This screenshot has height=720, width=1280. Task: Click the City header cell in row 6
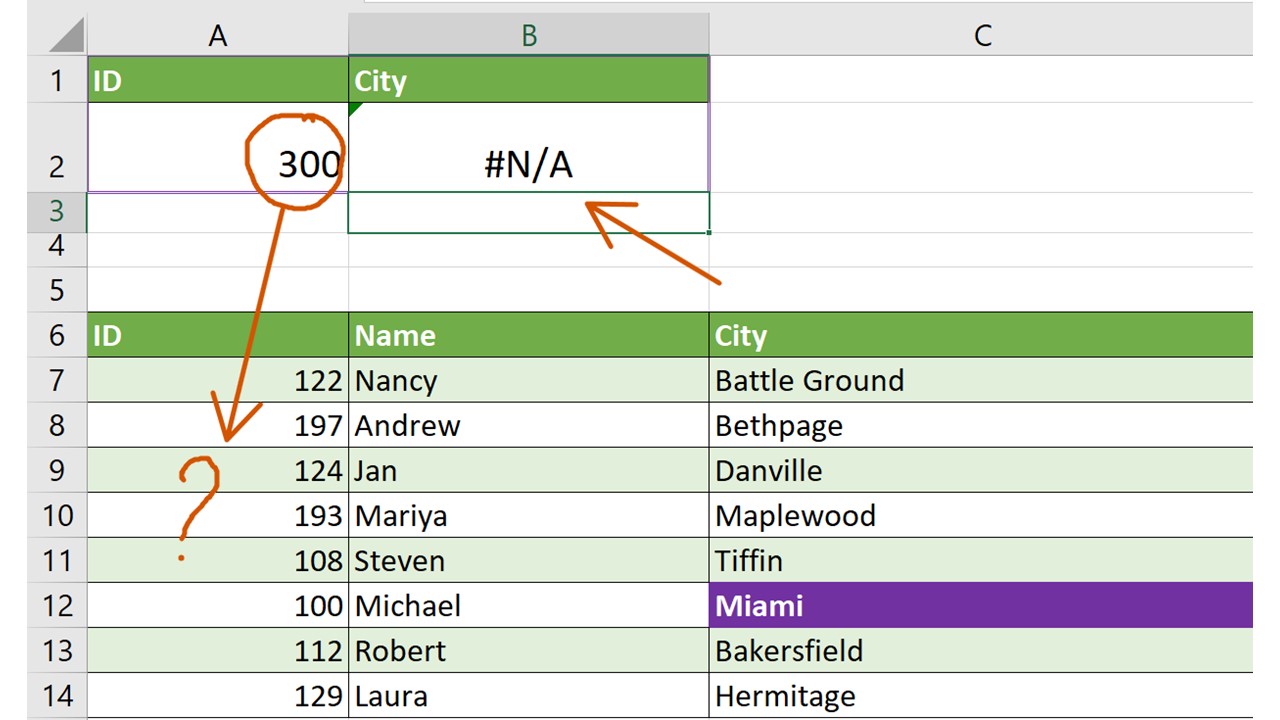[981, 335]
